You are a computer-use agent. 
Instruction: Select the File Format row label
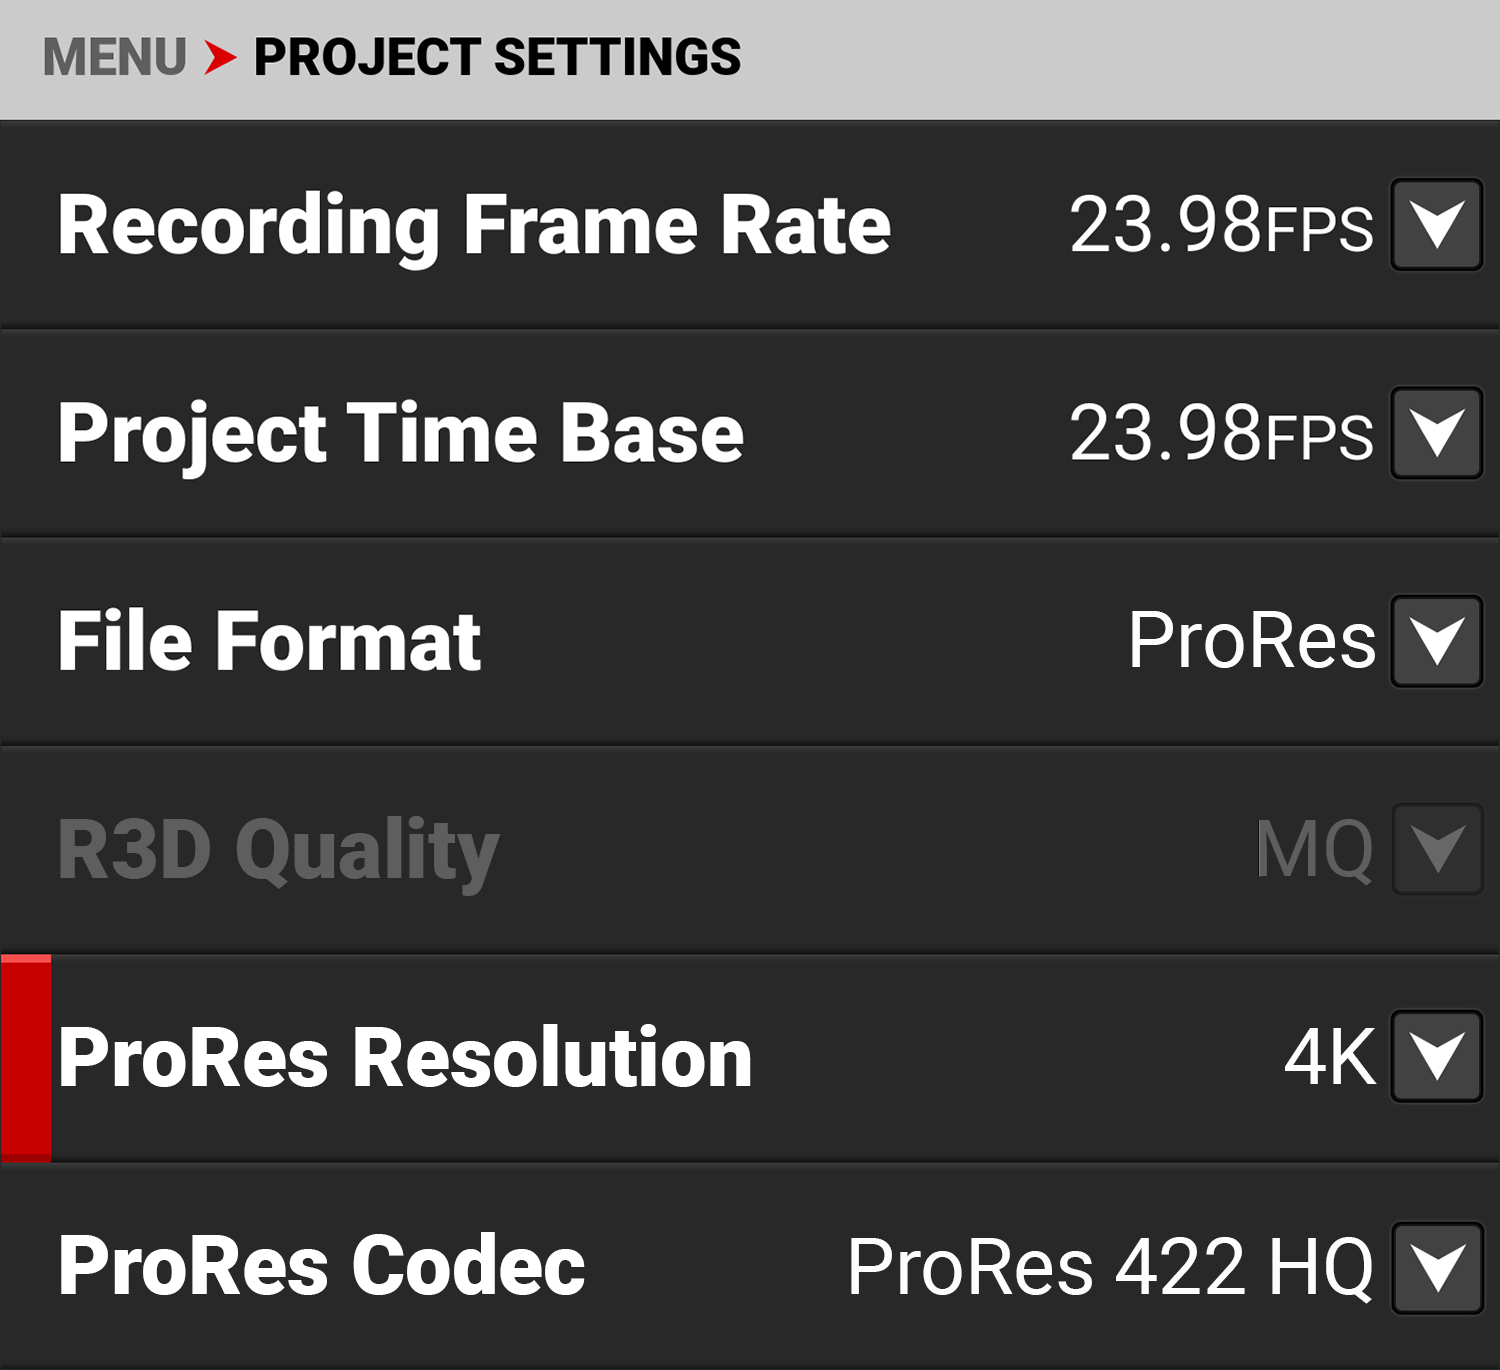tap(270, 642)
